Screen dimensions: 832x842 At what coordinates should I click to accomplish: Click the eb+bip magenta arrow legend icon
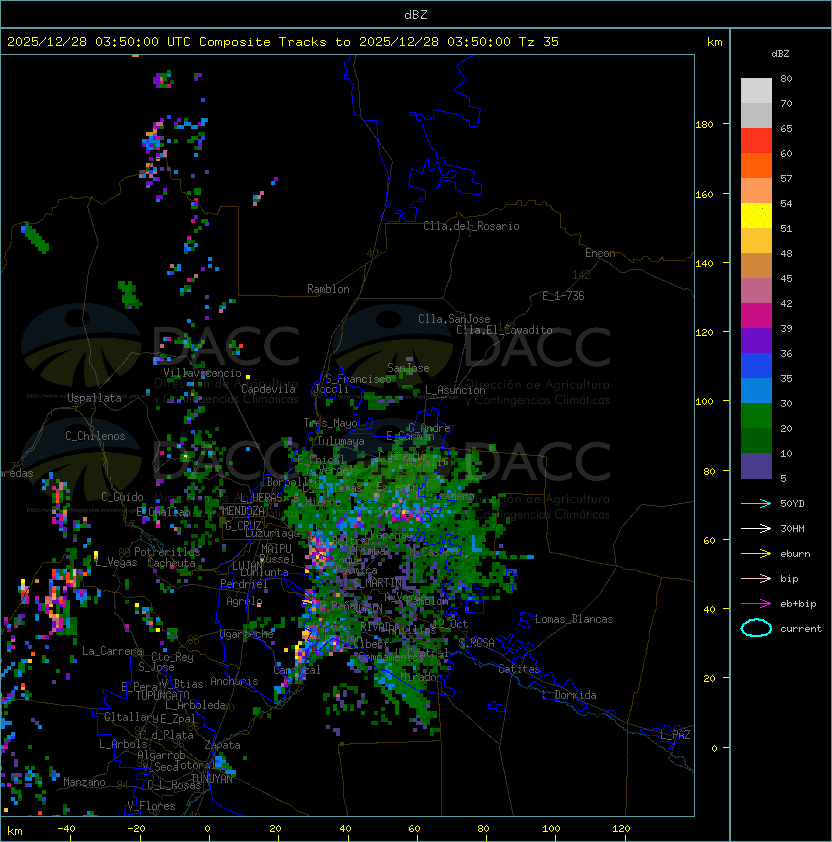tap(756, 604)
